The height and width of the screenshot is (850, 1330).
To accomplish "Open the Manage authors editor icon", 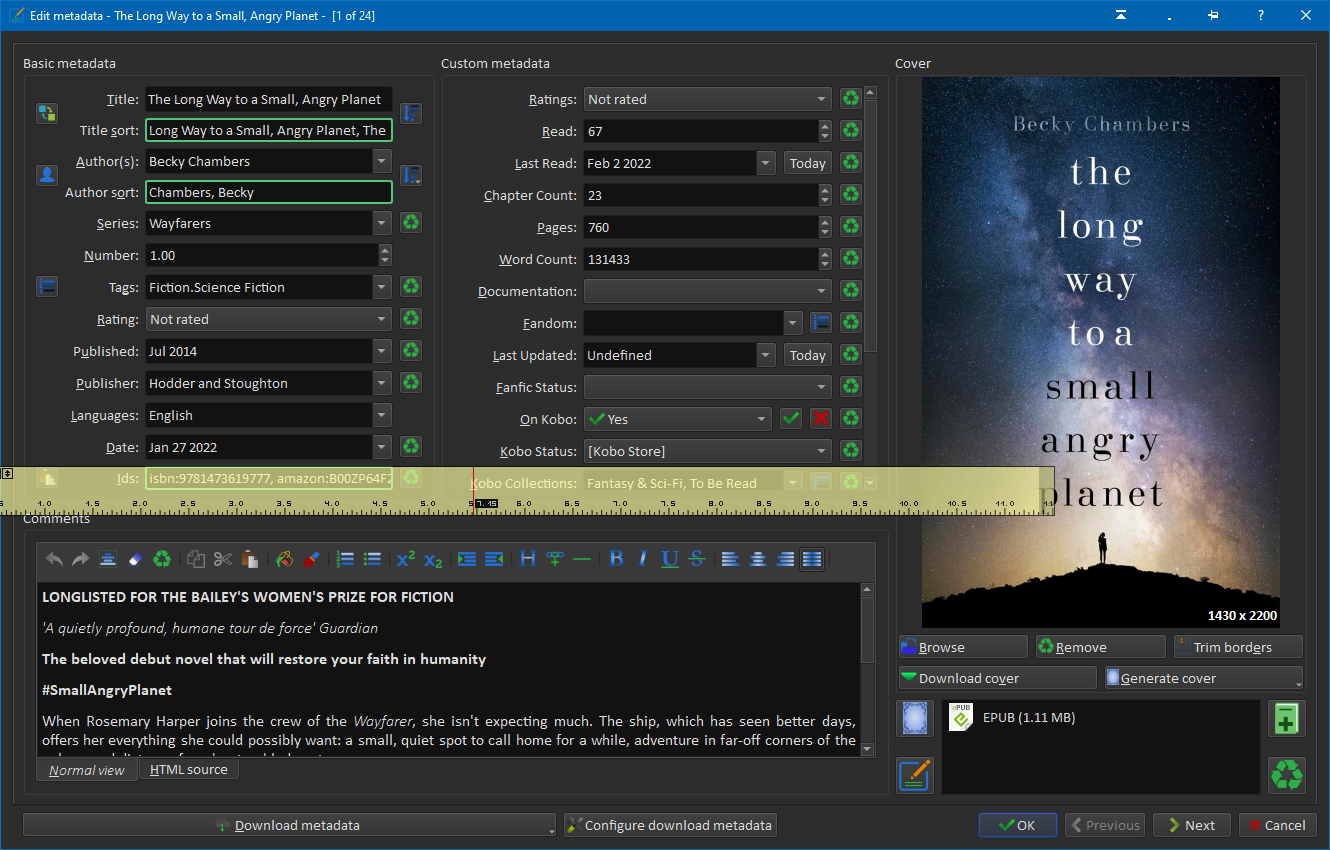I will [46, 175].
